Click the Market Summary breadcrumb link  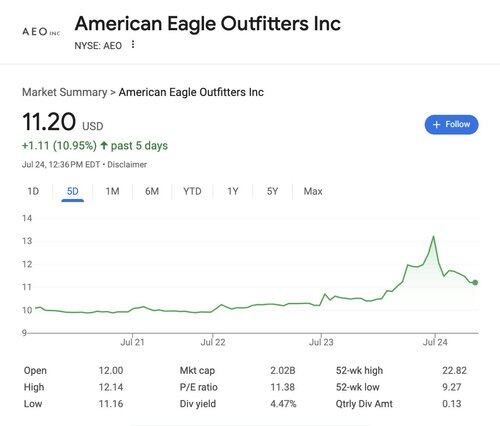click(64, 92)
